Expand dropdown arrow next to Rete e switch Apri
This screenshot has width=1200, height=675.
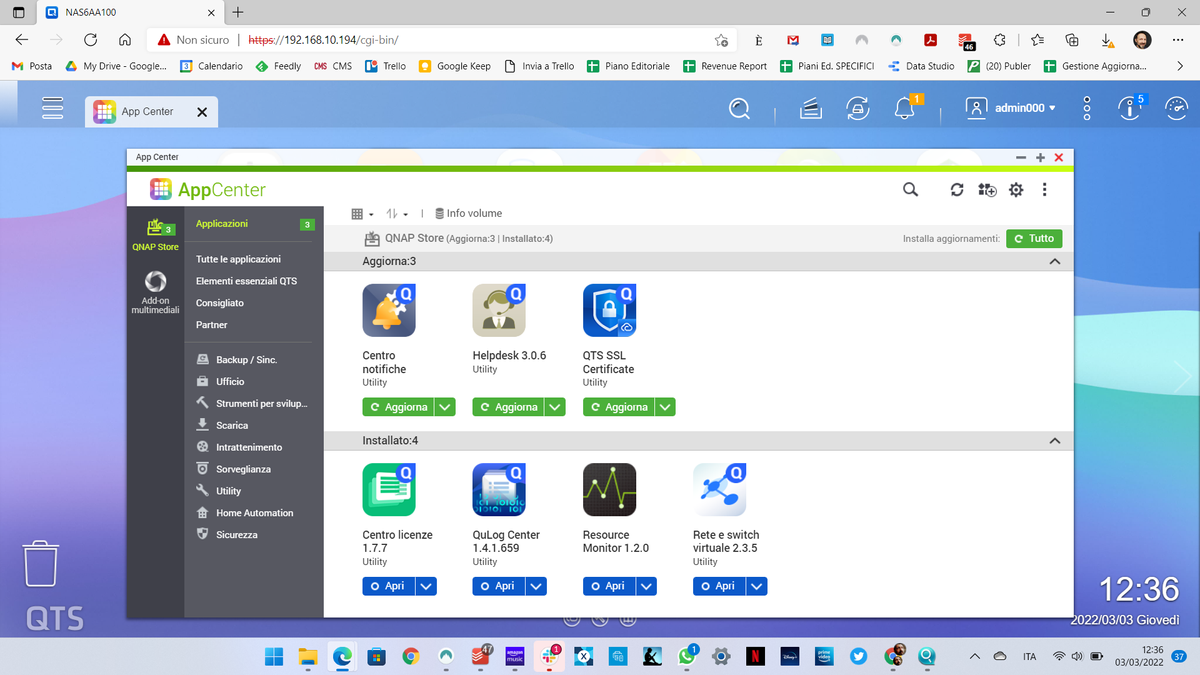(756, 586)
